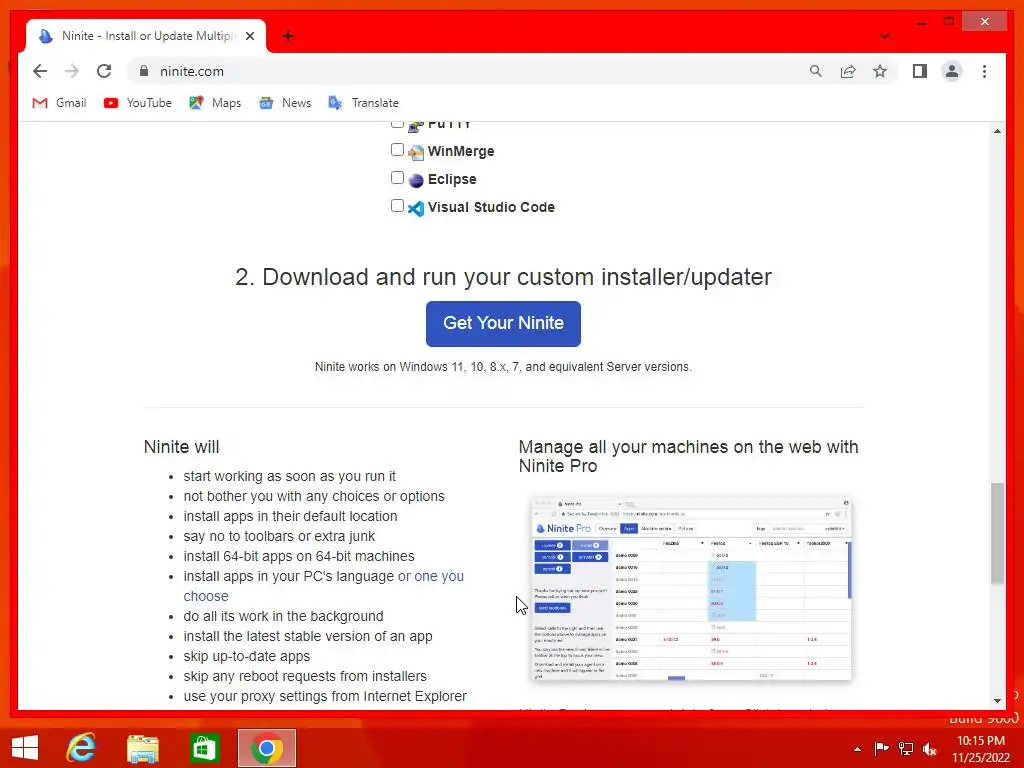This screenshot has width=1024, height=768.
Task: Click the network tray icon
Action: [906, 749]
